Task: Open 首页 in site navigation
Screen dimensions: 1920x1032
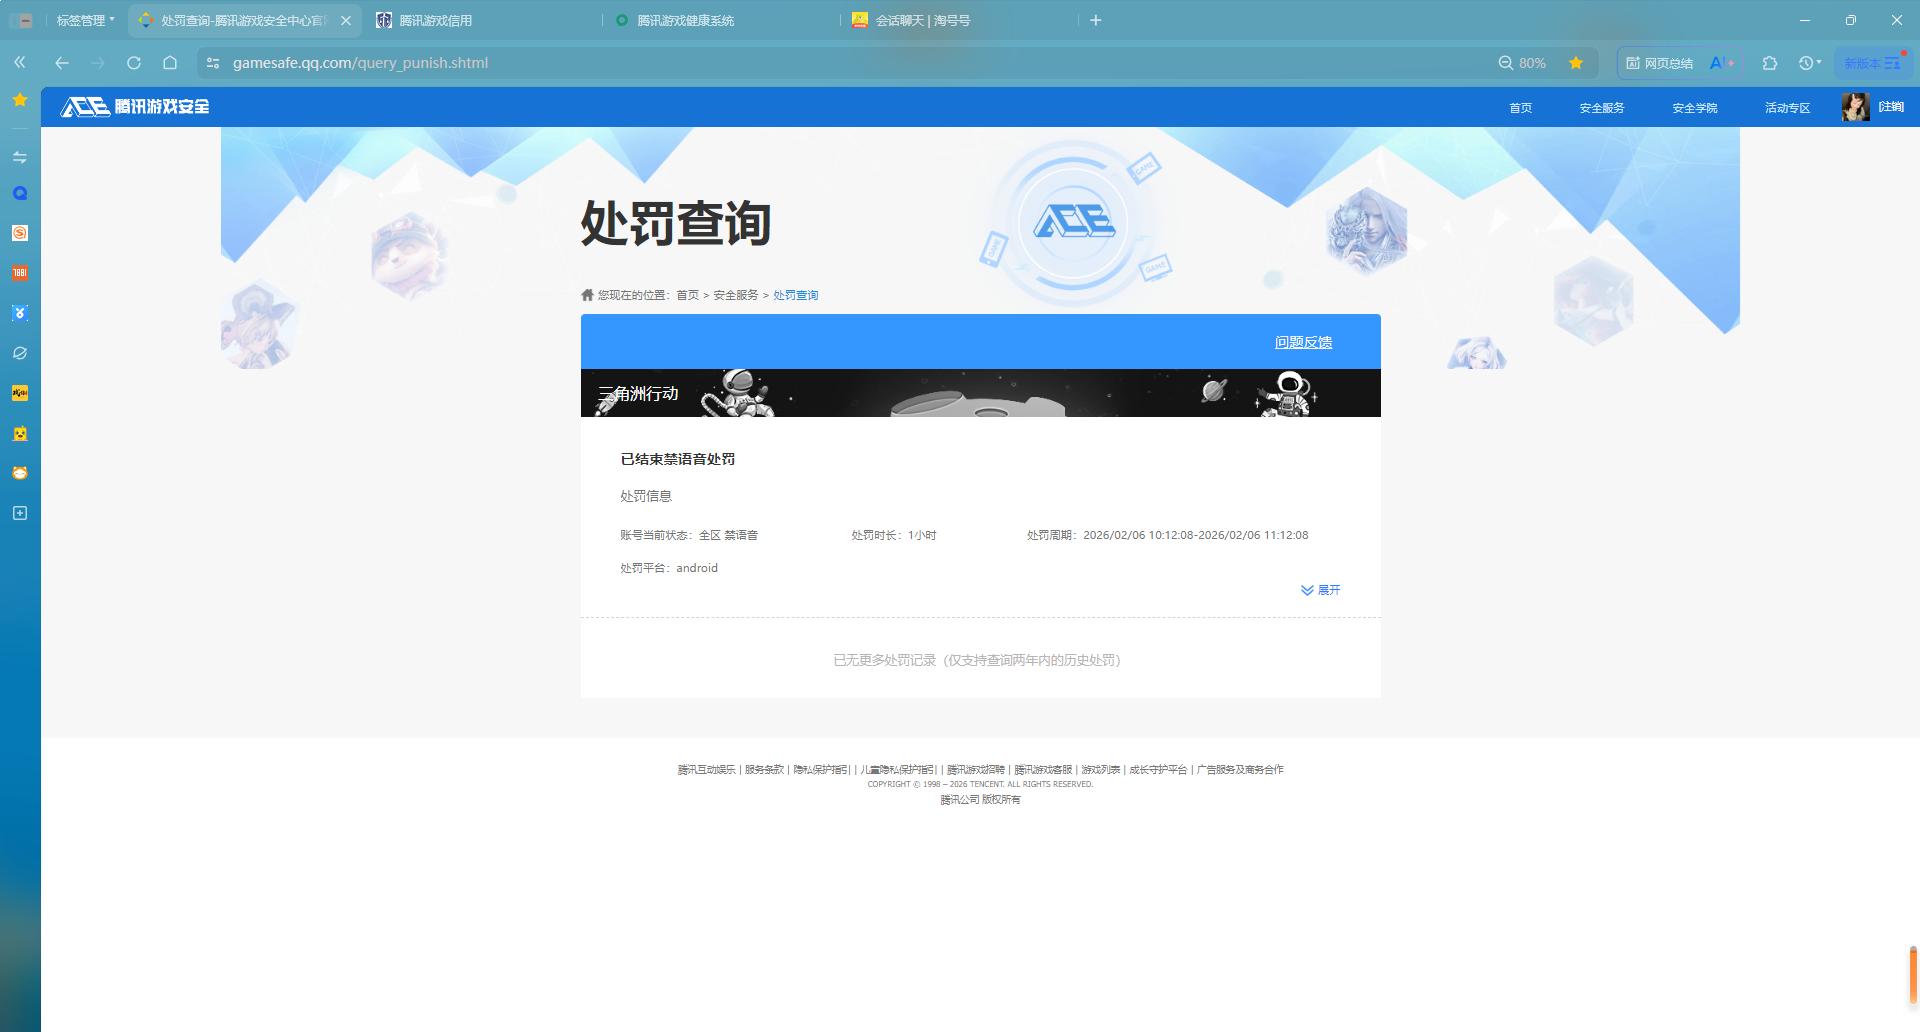Action: 1520,108
